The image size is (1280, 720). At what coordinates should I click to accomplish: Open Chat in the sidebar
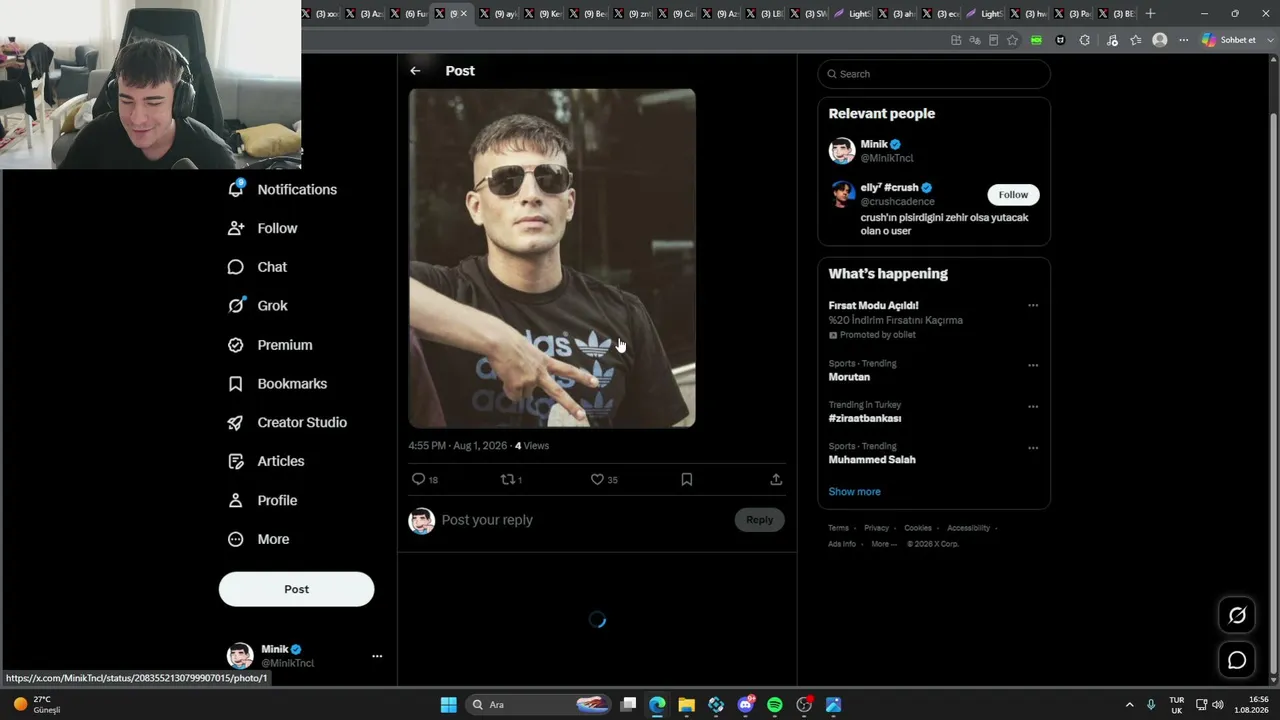[257, 267]
